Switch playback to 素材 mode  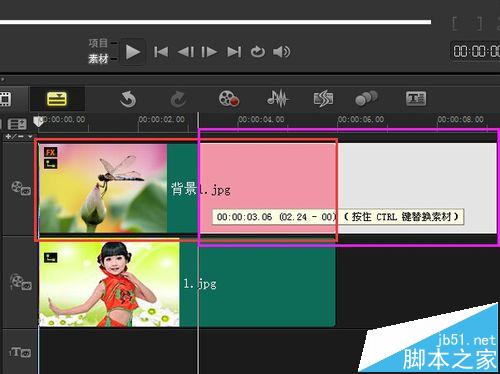(x=99, y=59)
